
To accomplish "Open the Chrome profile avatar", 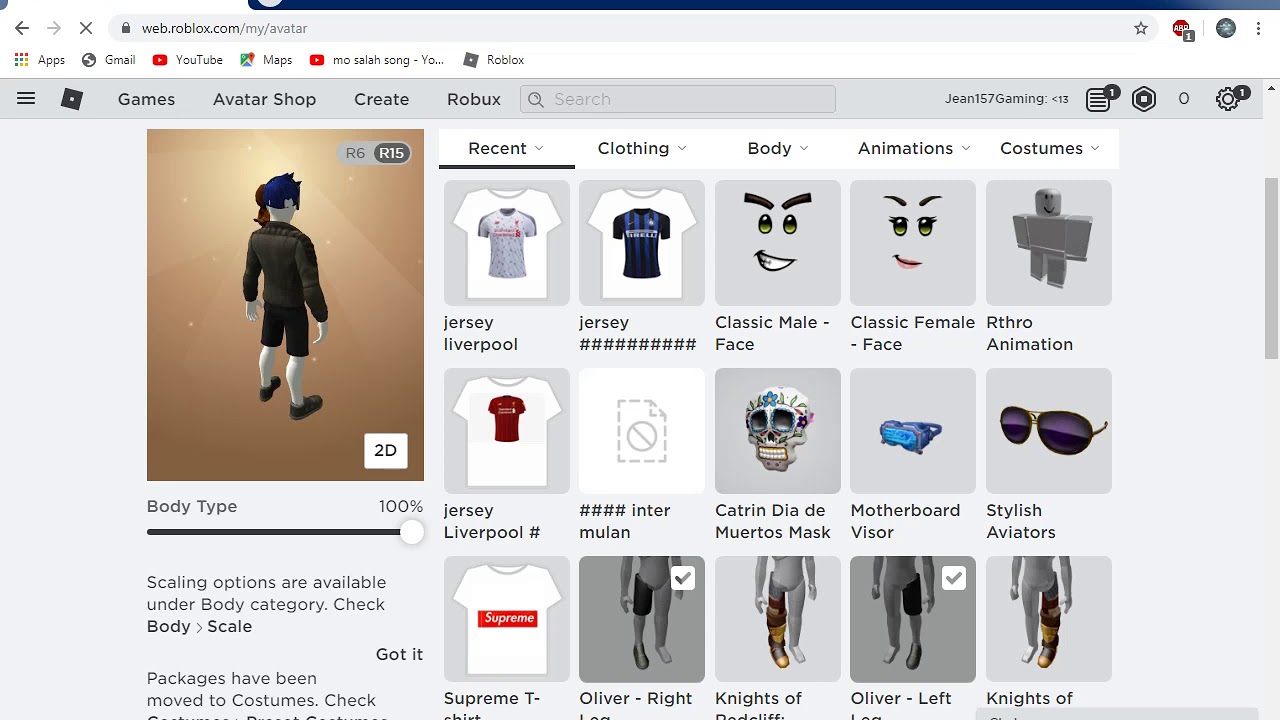I will pyautogui.click(x=1226, y=28).
